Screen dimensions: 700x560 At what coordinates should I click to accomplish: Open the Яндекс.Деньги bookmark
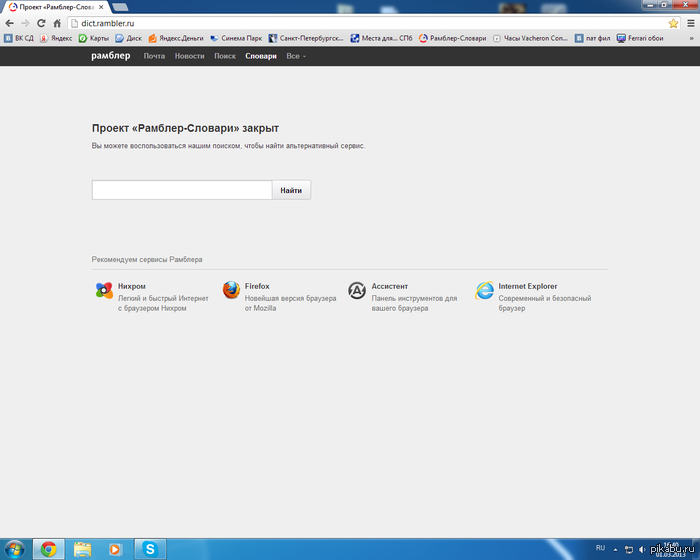[x=180, y=38]
